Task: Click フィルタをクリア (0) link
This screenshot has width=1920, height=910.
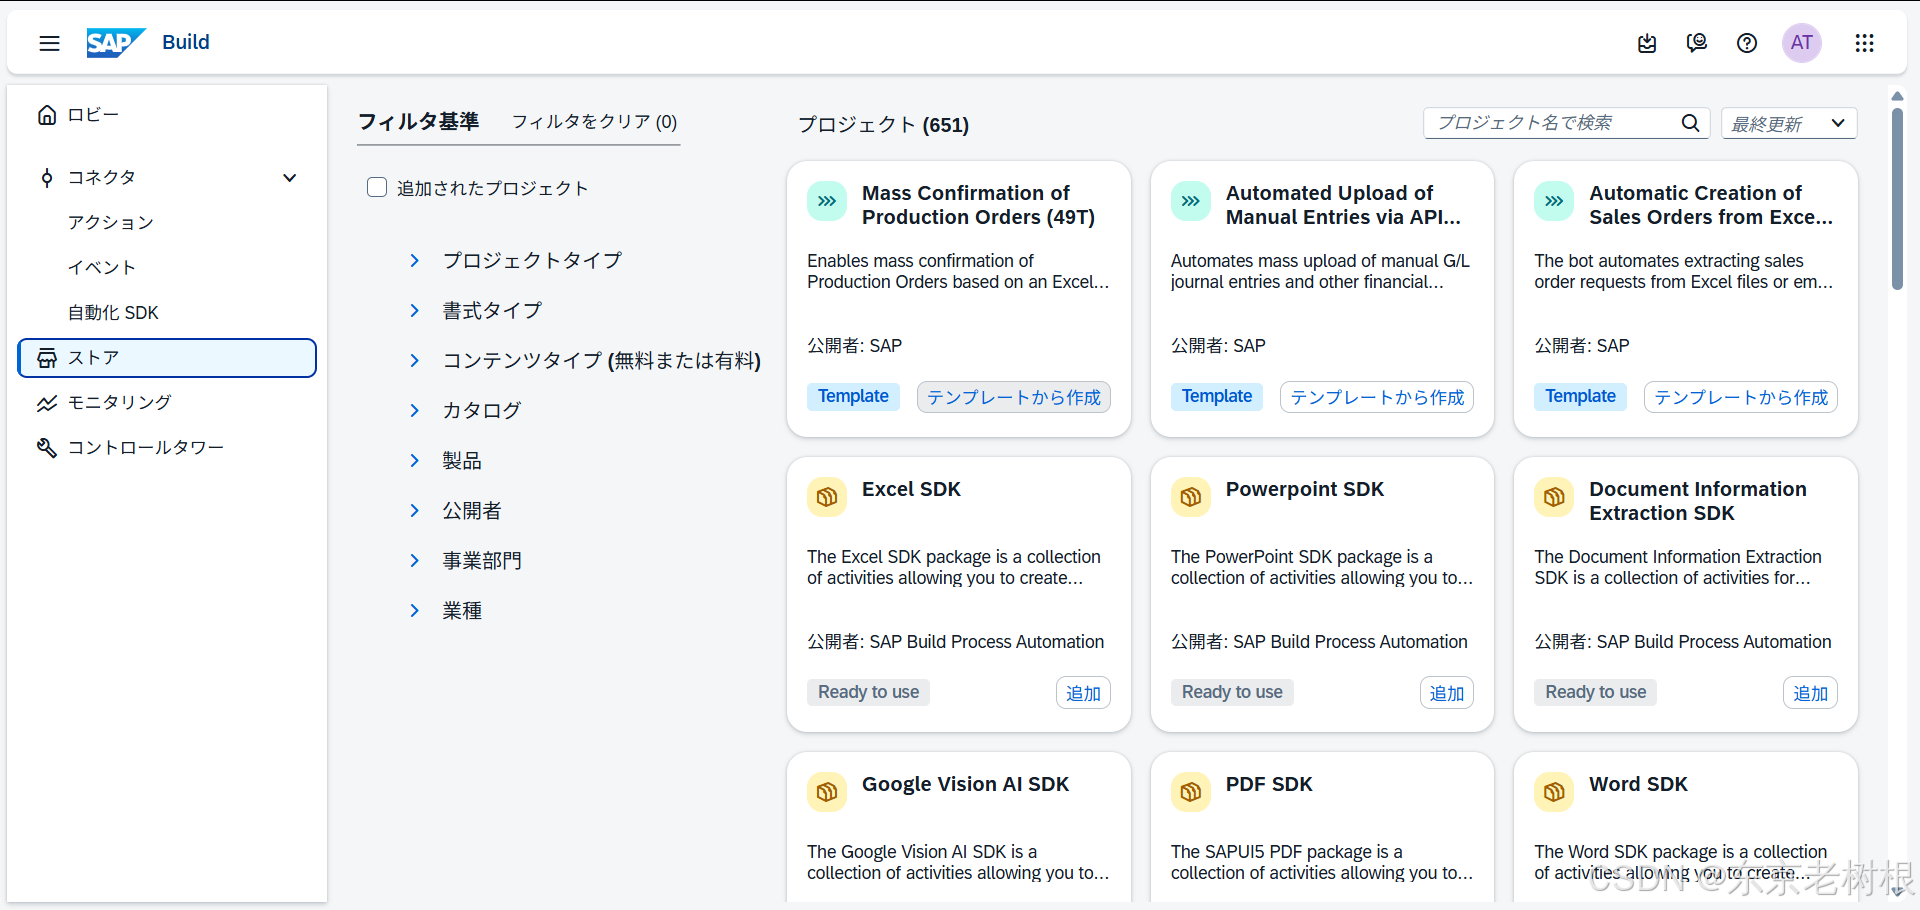Action: [594, 122]
